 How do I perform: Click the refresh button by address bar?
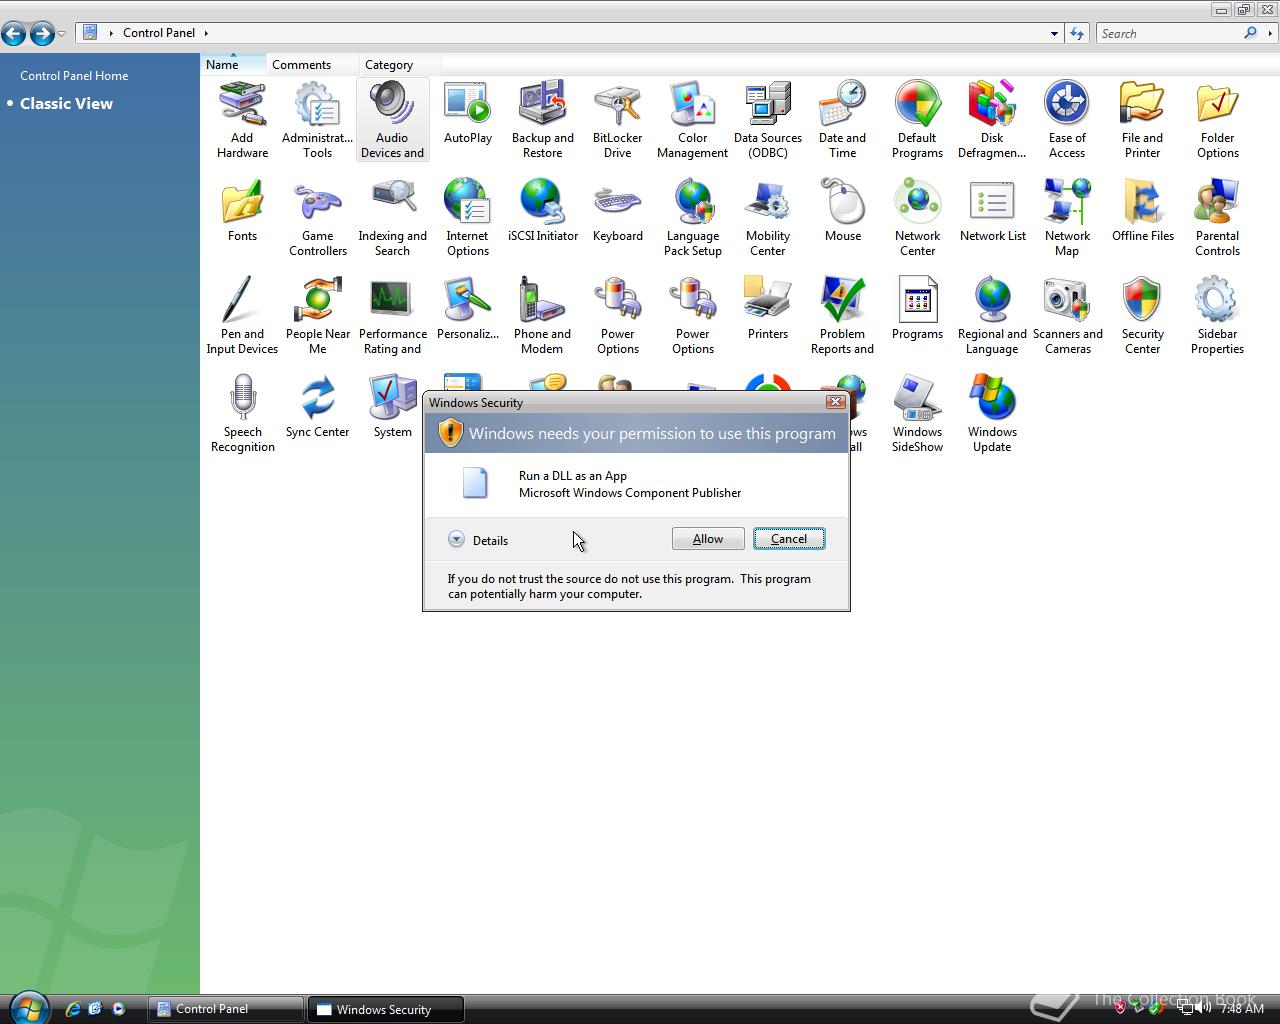[x=1077, y=34]
